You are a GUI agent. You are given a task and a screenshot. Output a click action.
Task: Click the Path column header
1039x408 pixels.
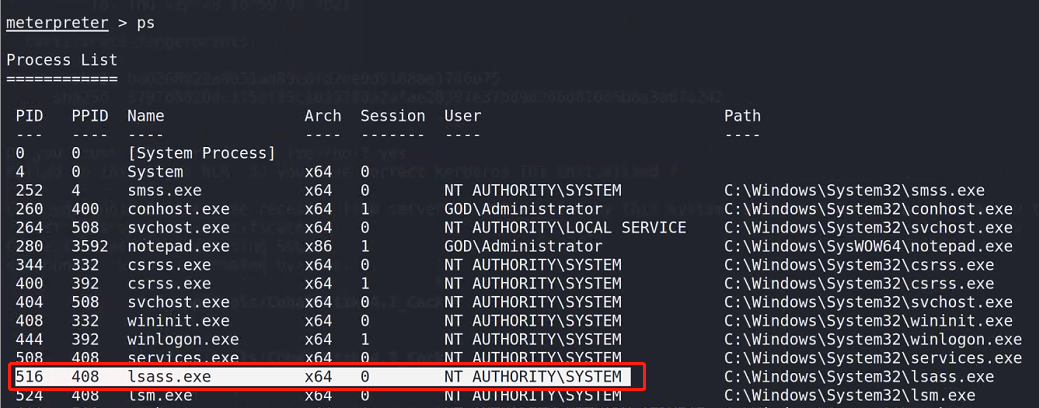742,116
